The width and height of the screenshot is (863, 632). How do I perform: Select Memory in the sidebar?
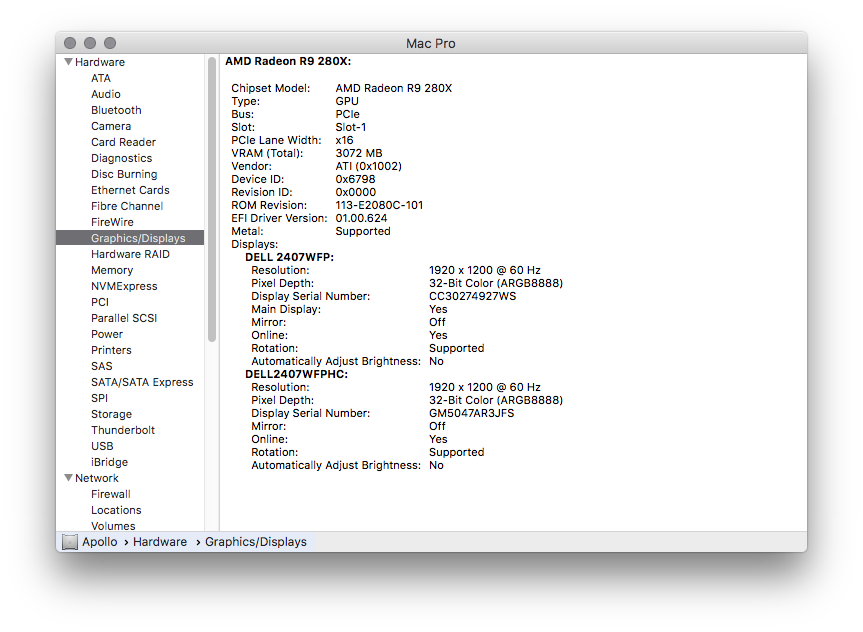[x=112, y=270]
